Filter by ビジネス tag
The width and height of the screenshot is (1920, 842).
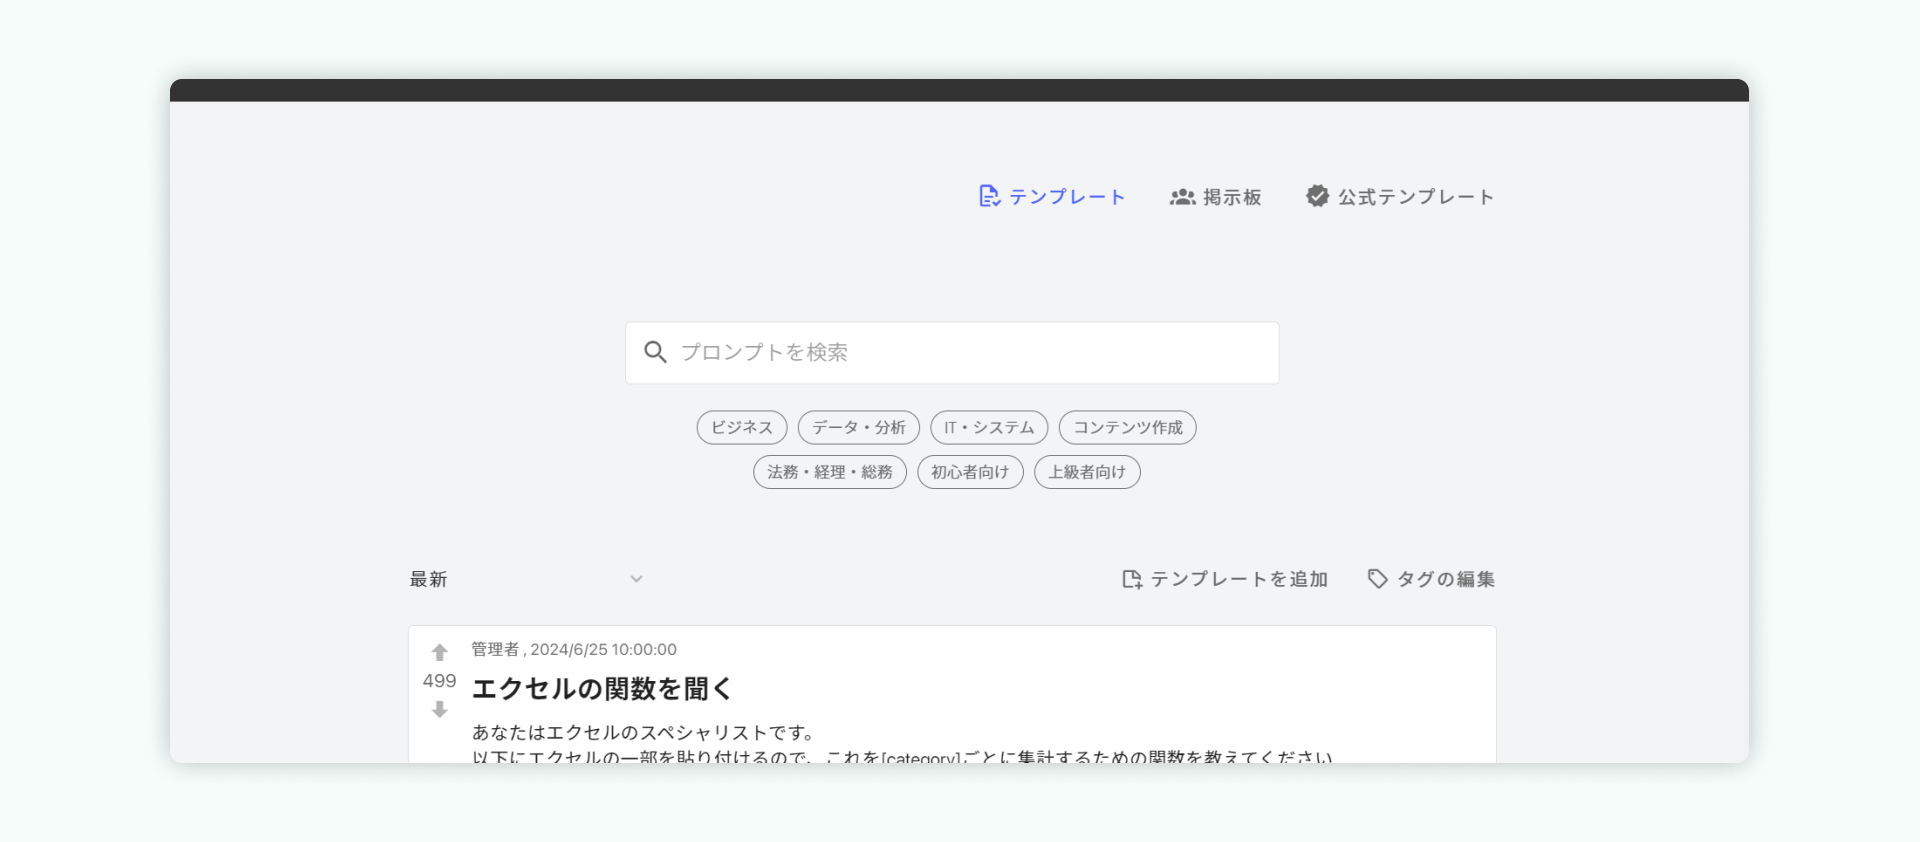tap(742, 428)
